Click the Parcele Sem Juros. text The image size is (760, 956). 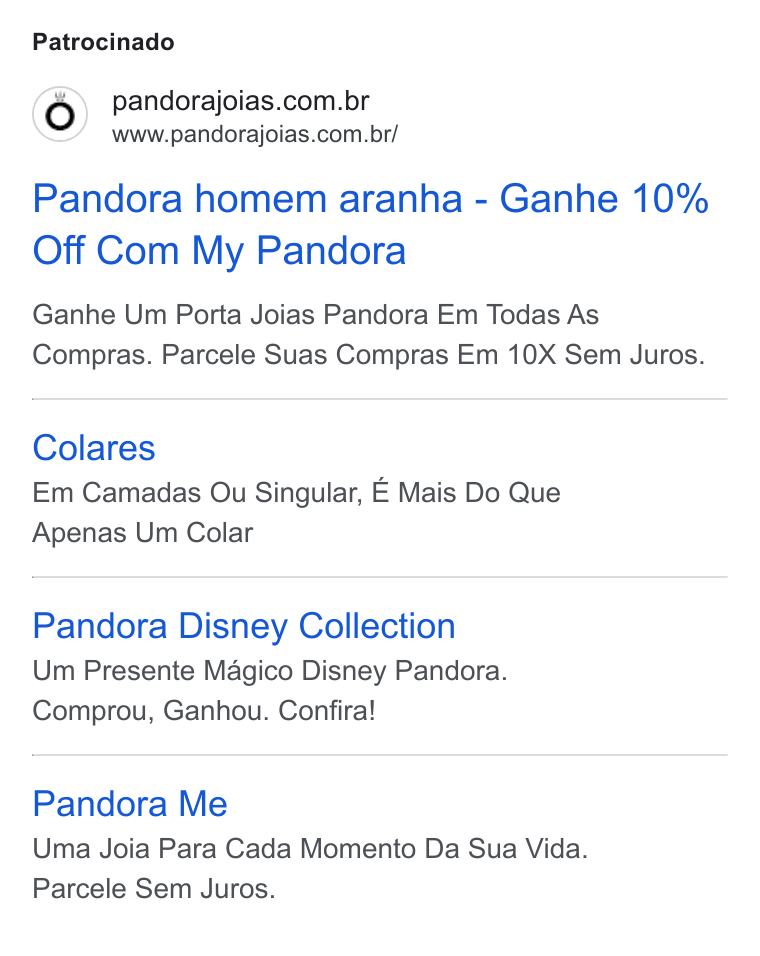pos(154,889)
